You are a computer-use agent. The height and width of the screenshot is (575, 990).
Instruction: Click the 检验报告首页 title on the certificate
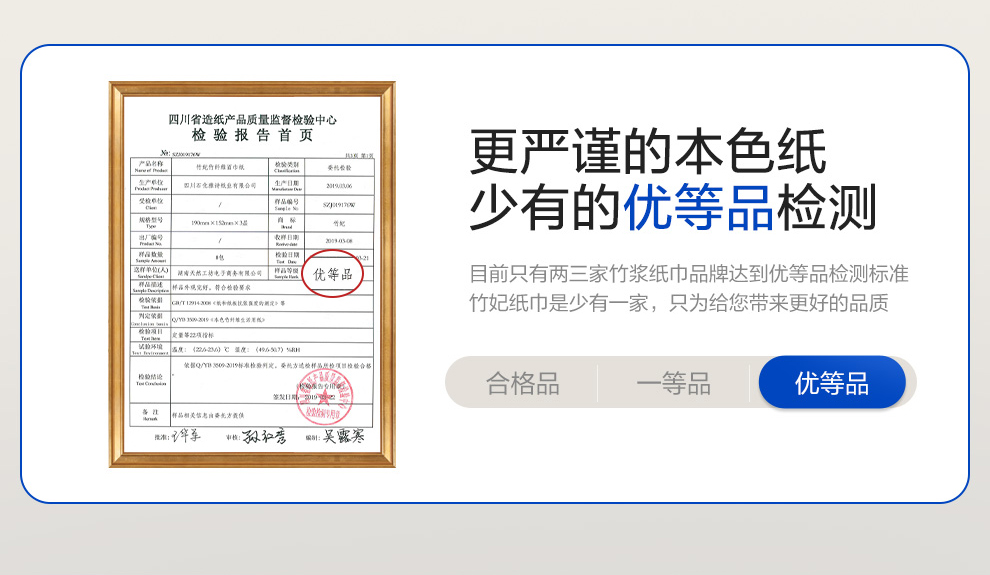252,135
